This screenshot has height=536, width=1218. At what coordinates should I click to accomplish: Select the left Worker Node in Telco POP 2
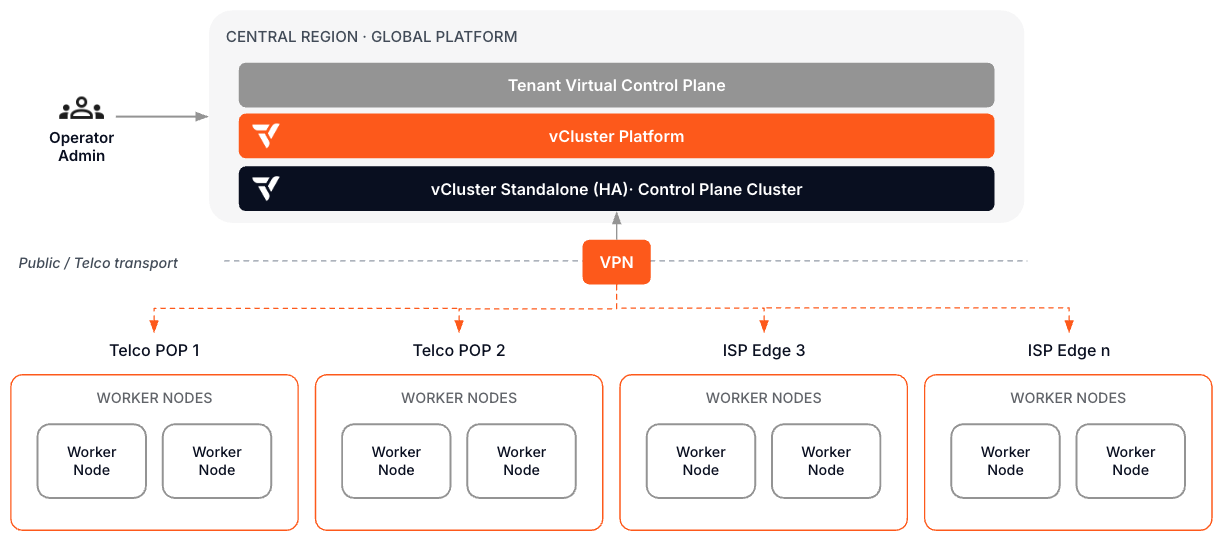pyautogui.click(x=396, y=461)
